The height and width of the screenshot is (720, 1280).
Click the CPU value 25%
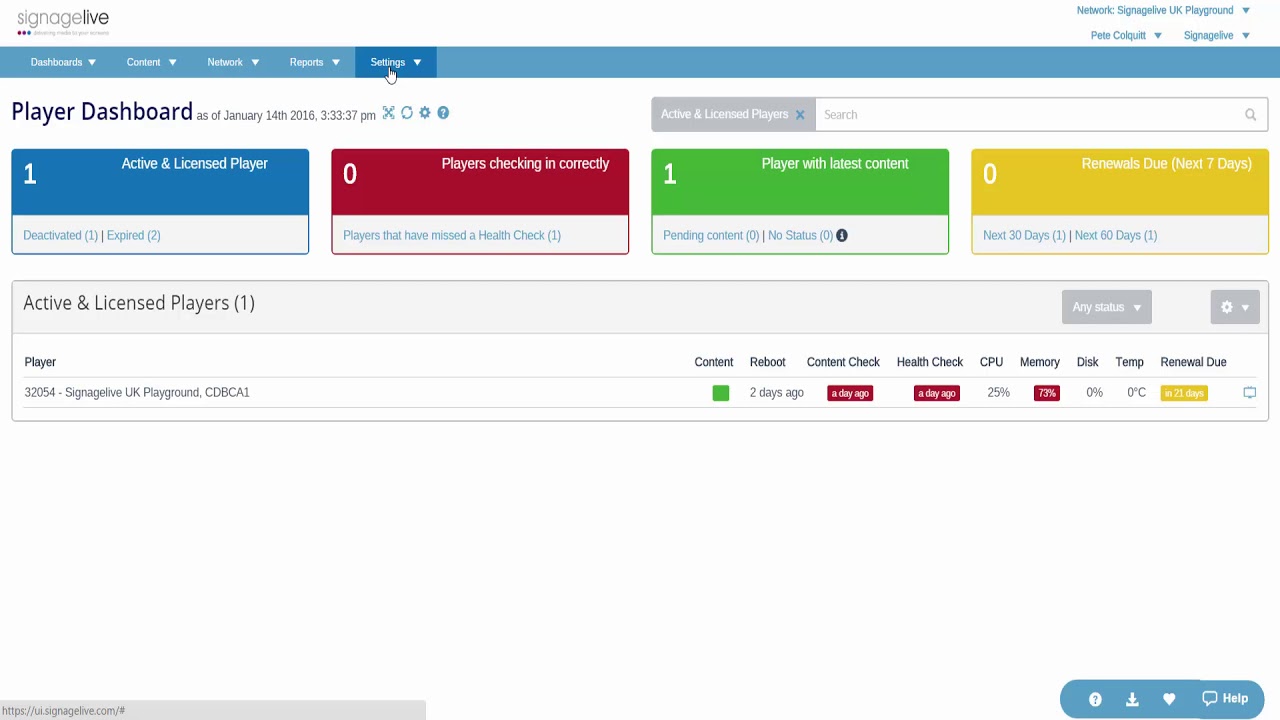[999, 392]
